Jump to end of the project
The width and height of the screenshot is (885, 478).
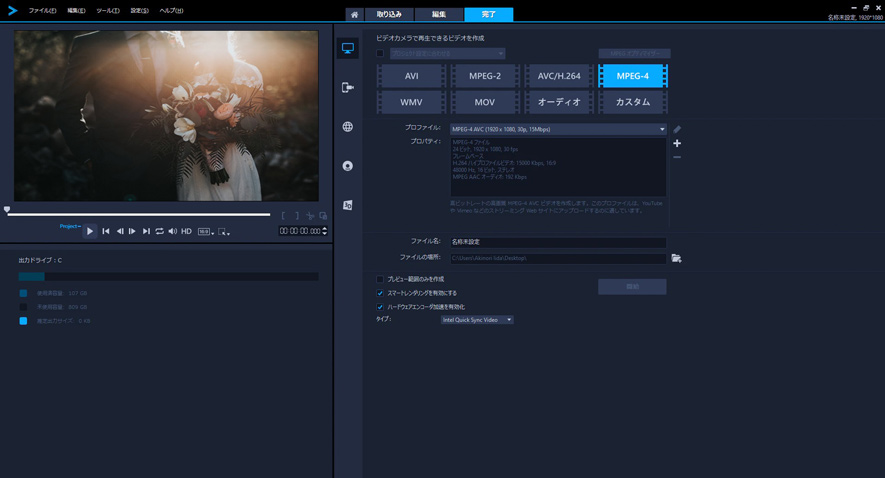click(146, 231)
